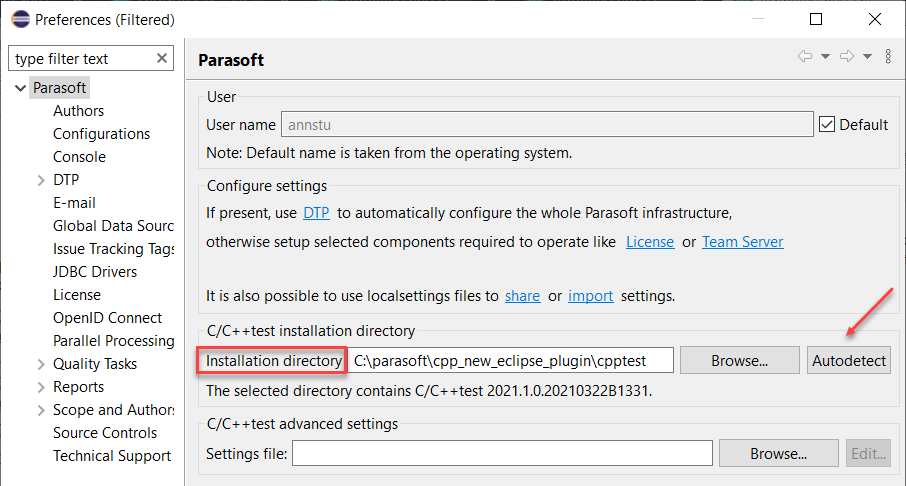Open the forward history dropdown arrow

click(867, 57)
